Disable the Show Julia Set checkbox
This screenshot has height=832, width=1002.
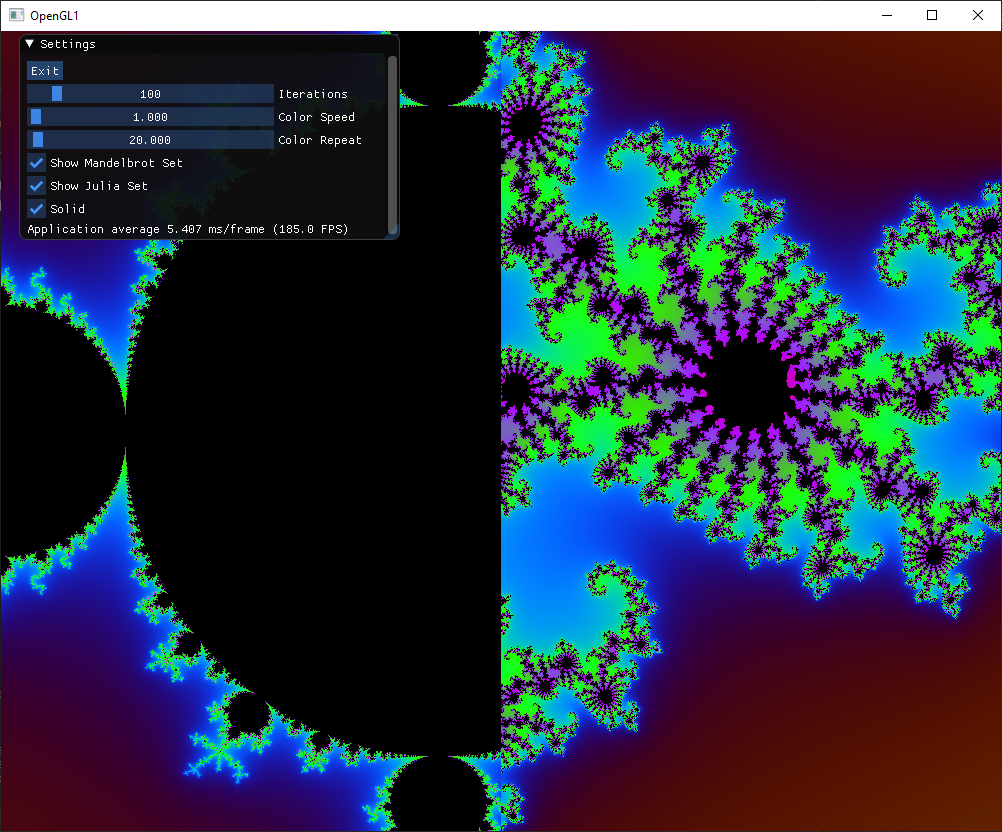37,186
